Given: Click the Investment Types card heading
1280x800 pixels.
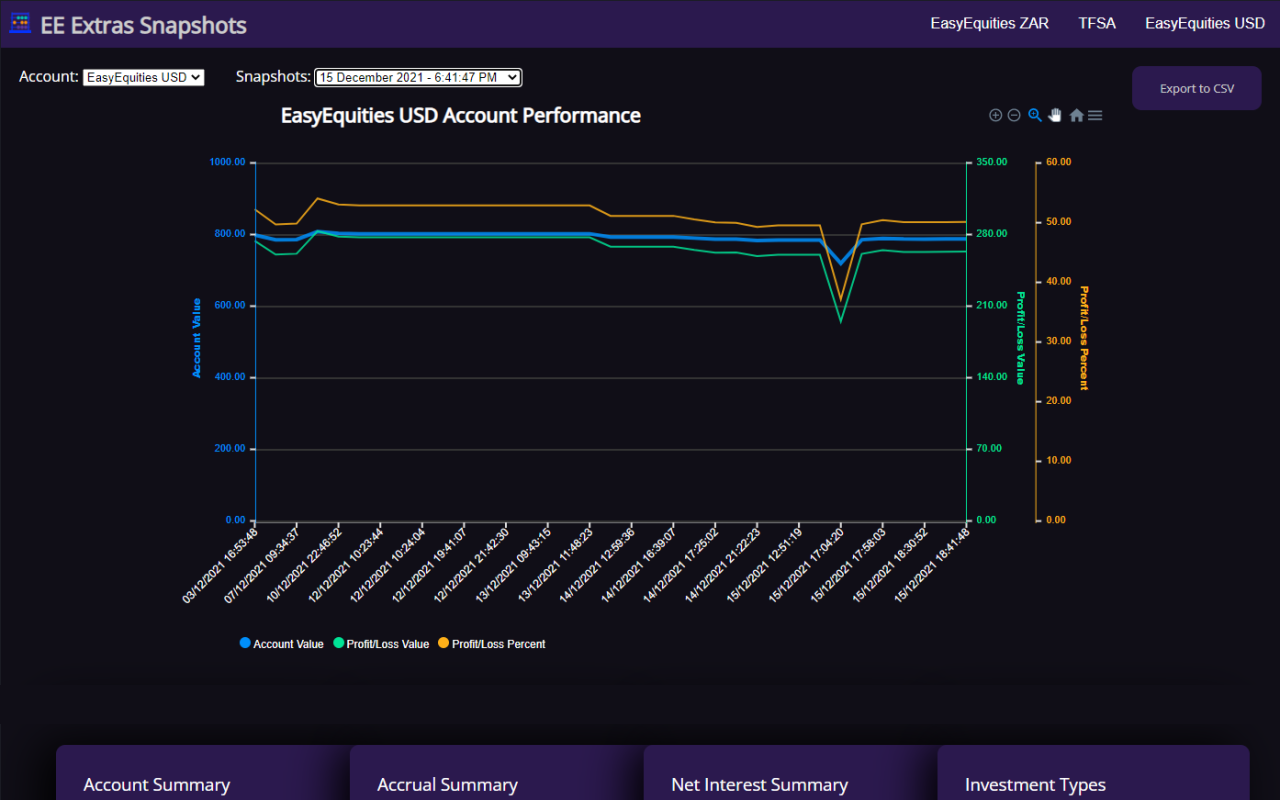Looking at the screenshot, I should coord(1036,785).
